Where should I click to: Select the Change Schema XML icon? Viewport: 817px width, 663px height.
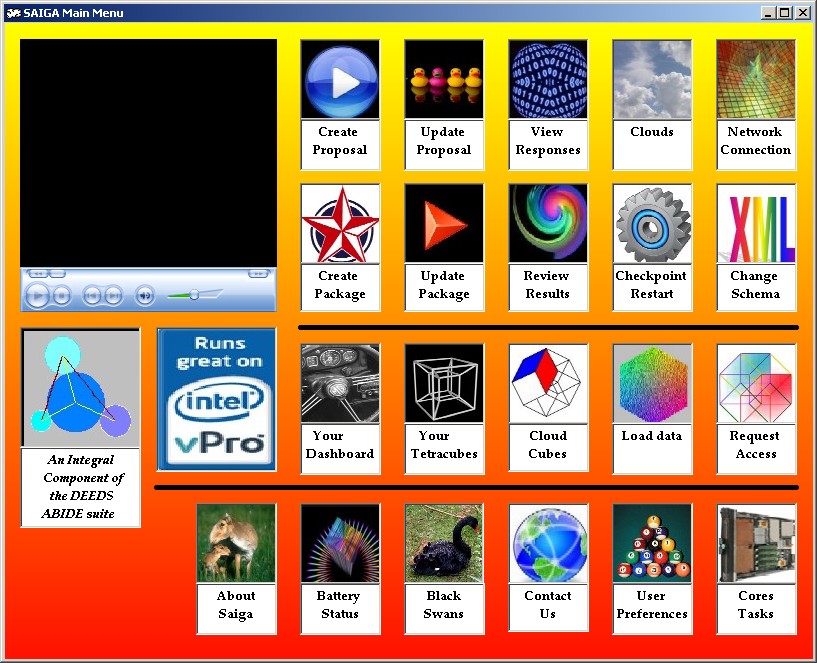[x=756, y=224]
